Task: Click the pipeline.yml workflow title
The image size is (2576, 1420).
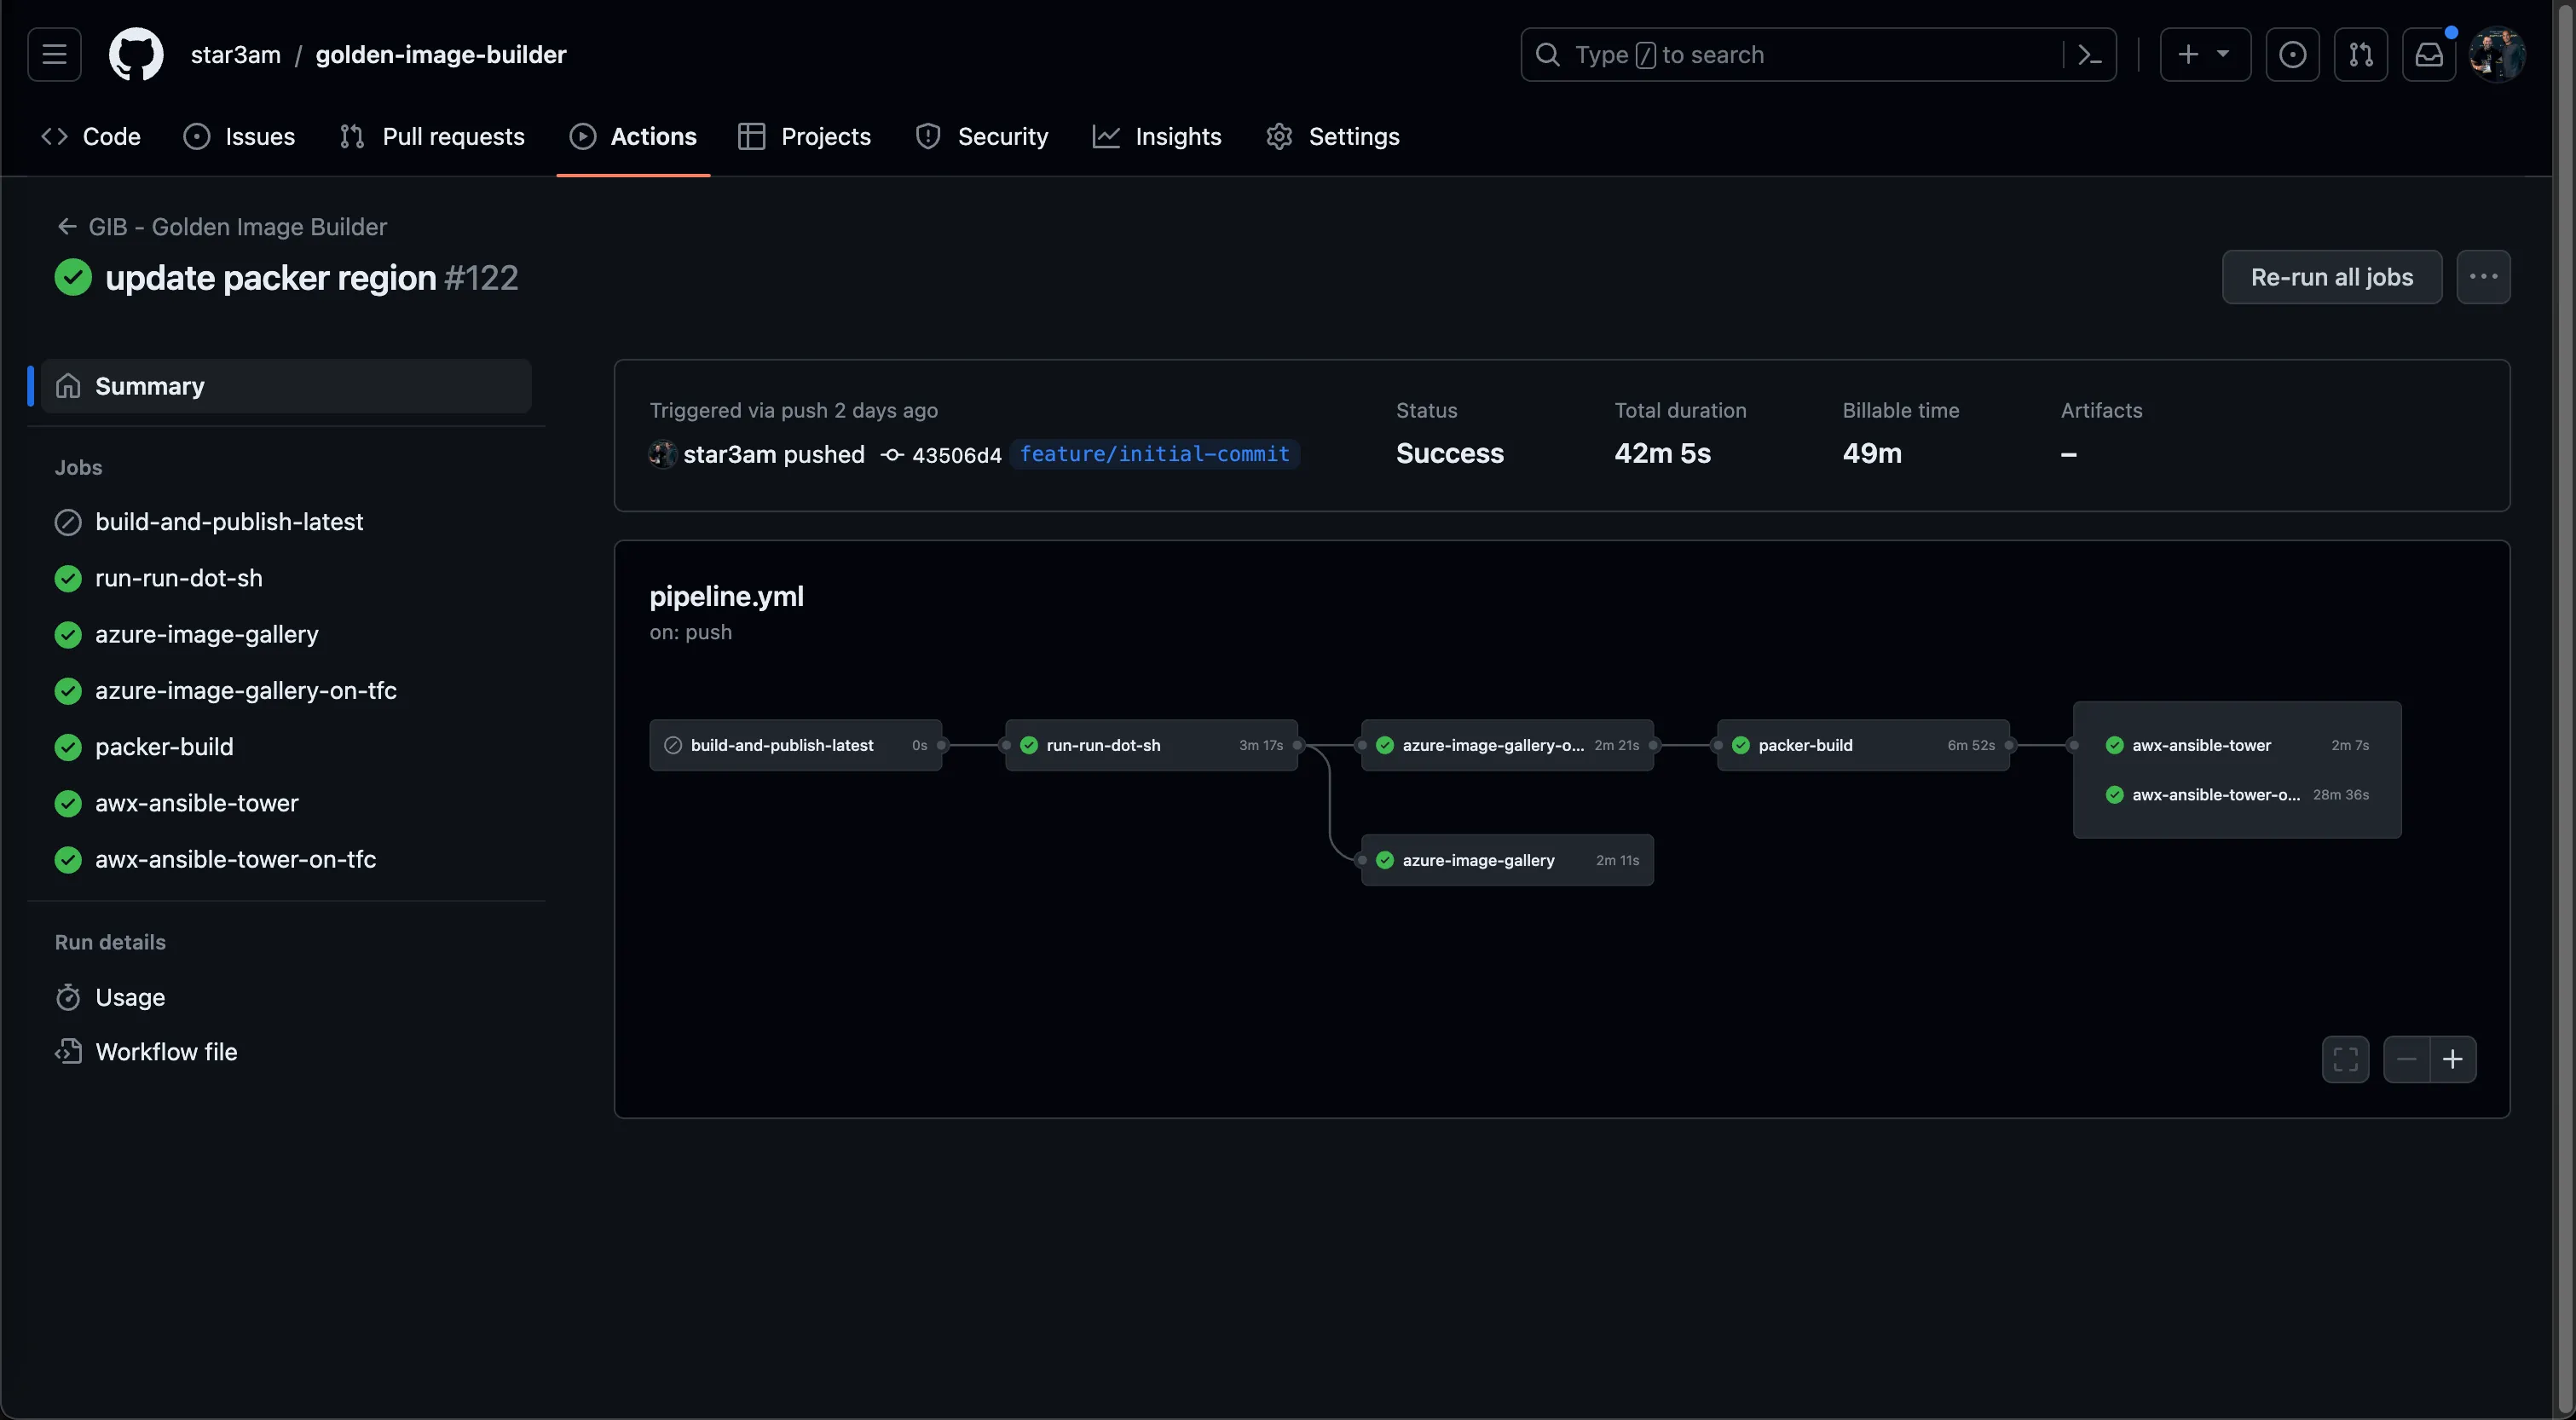Action: 727,596
